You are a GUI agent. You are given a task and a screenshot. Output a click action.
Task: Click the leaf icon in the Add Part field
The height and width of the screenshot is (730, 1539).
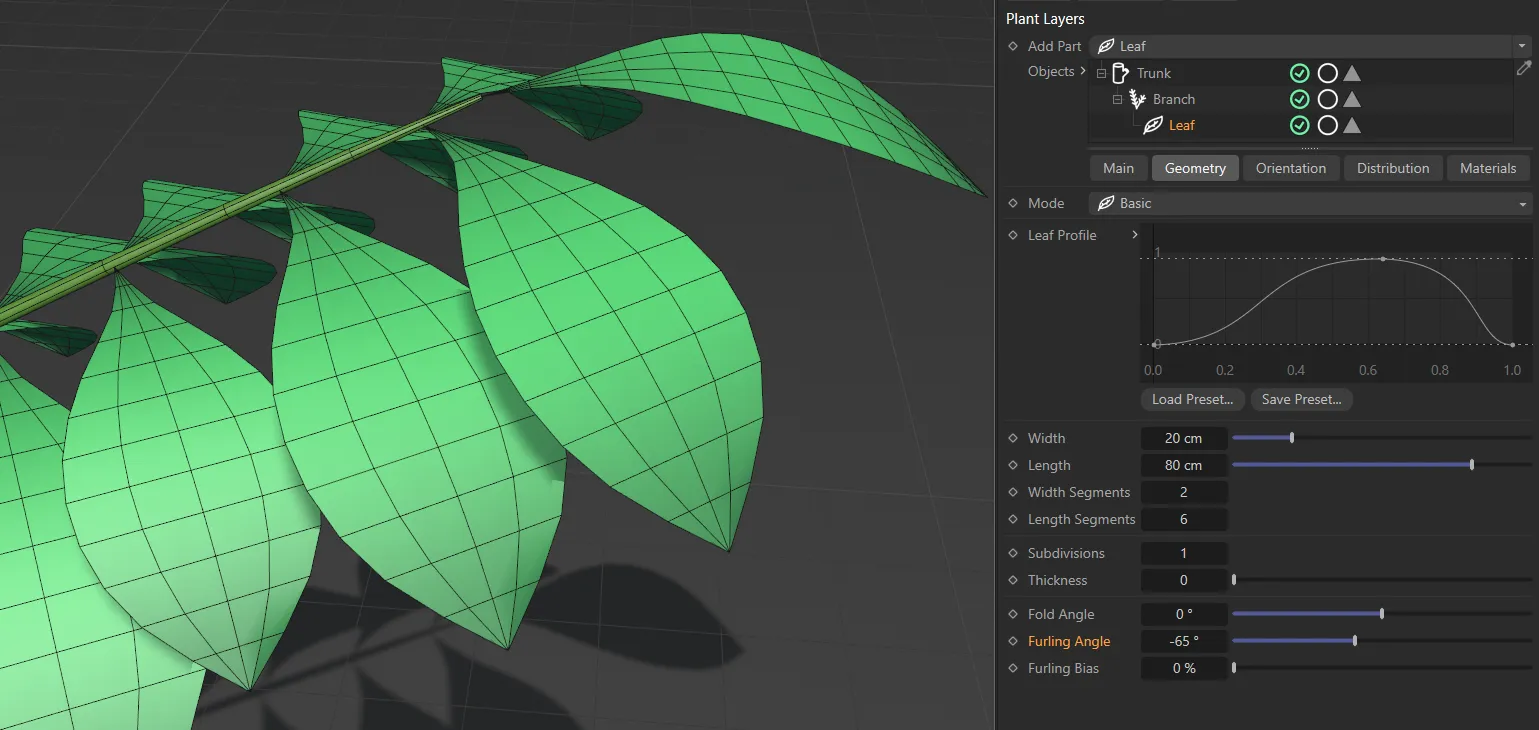[1105, 45]
